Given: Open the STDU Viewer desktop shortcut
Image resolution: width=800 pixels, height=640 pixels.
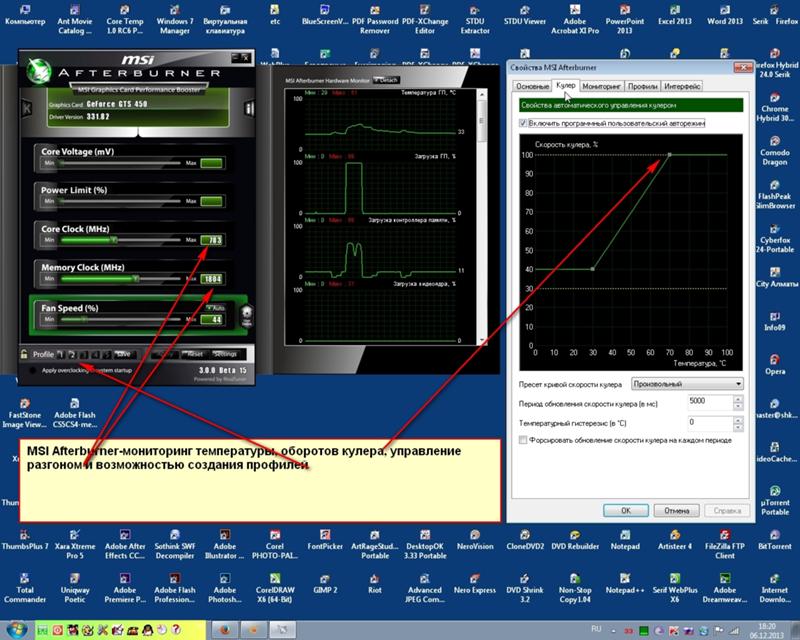Looking at the screenshot, I should click(x=524, y=15).
